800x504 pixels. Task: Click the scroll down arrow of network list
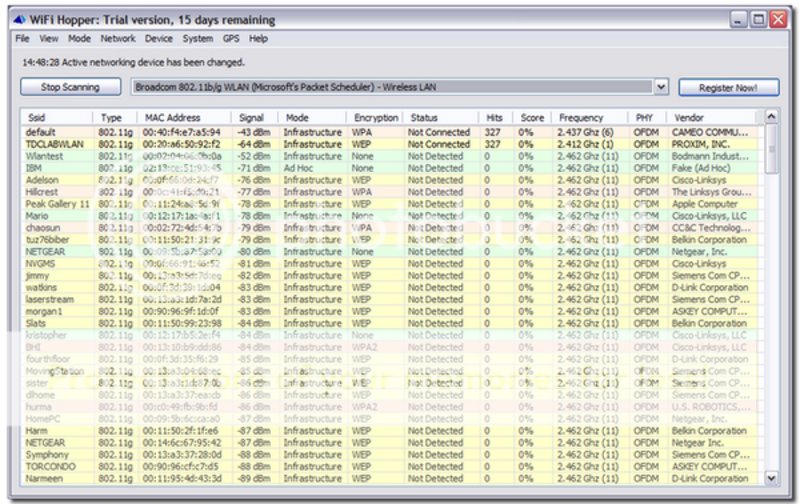tap(771, 476)
